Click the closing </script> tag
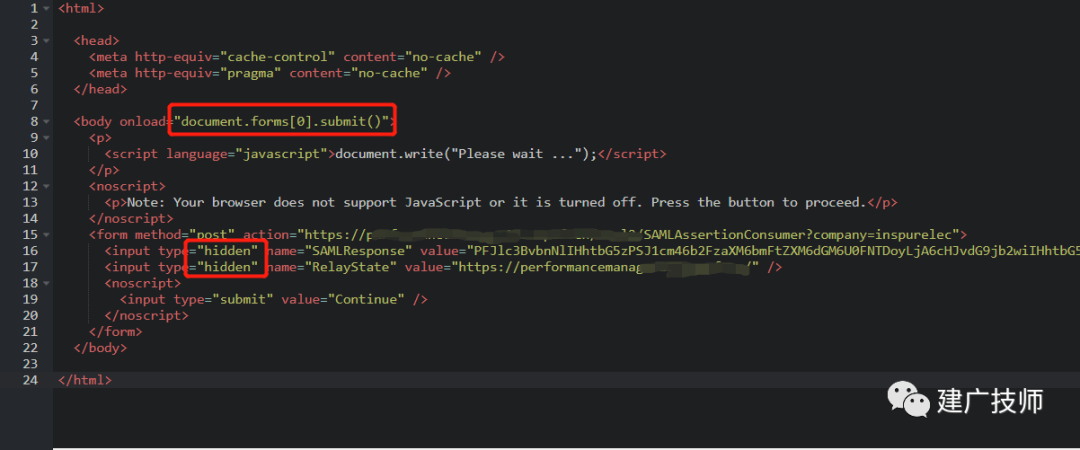Image resolution: width=1080 pixels, height=450 pixels. click(632, 154)
